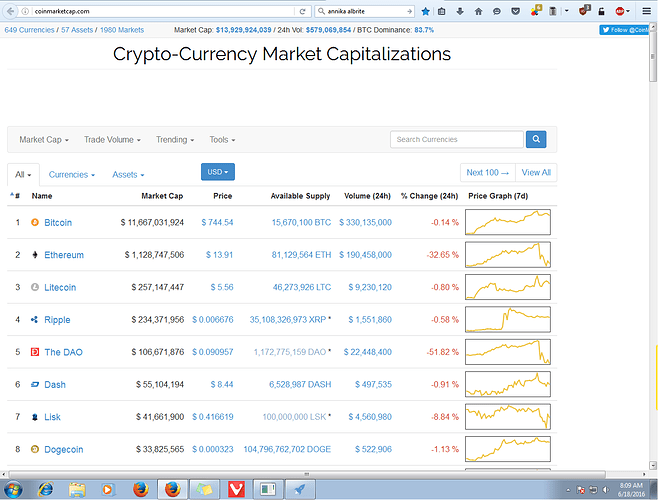Open the Market Cap dropdown menu

44,139
